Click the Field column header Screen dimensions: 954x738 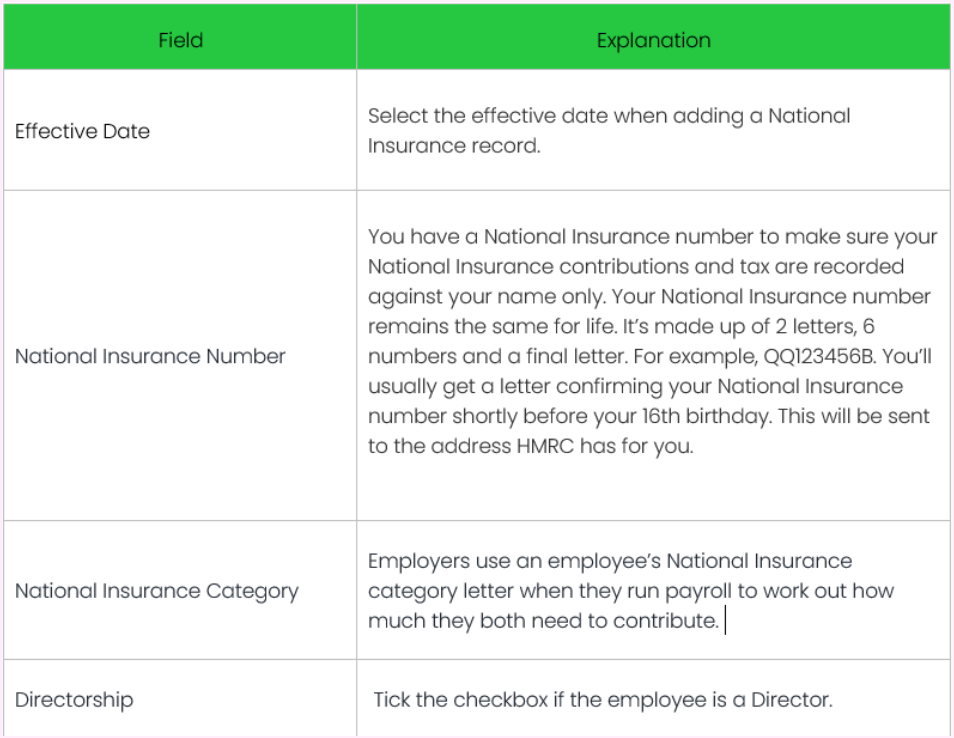coord(180,41)
